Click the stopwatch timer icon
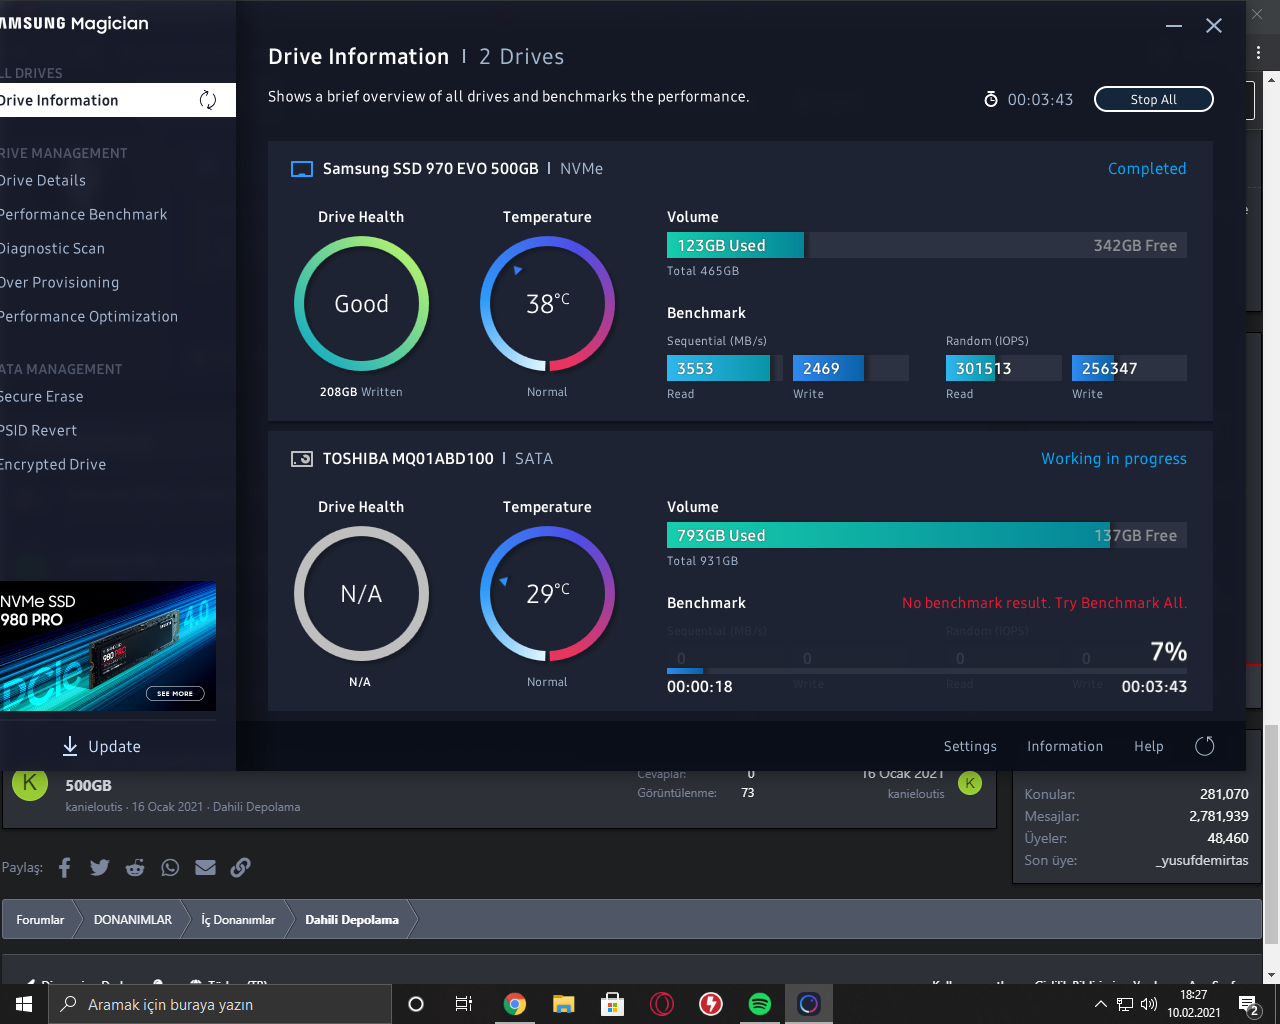The image size is (1280, 1024). tap(991, 99)
